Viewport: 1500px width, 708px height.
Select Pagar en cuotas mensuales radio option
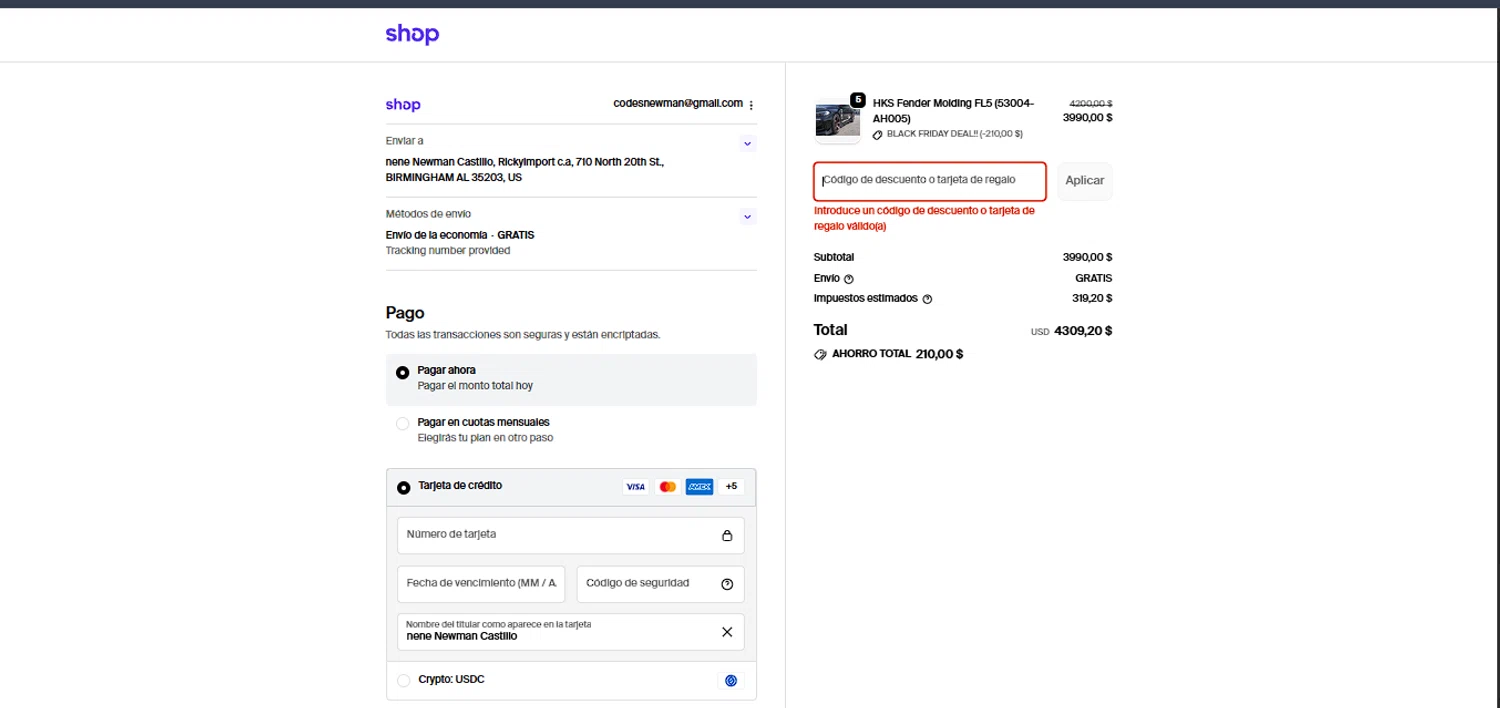point(403,424)
